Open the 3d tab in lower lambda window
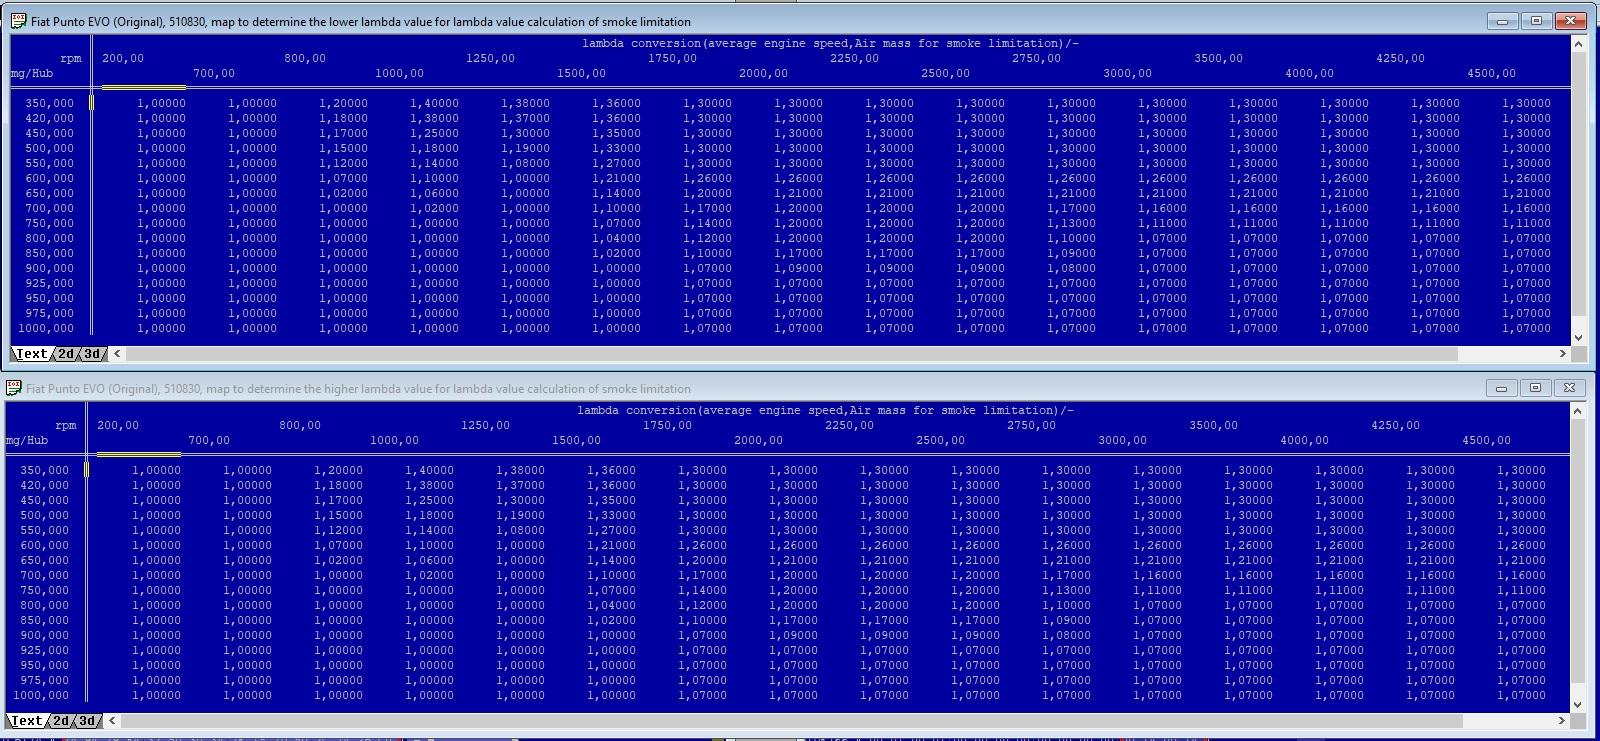The width and height of the screenshot is (1600, 741). click(92, 354)
